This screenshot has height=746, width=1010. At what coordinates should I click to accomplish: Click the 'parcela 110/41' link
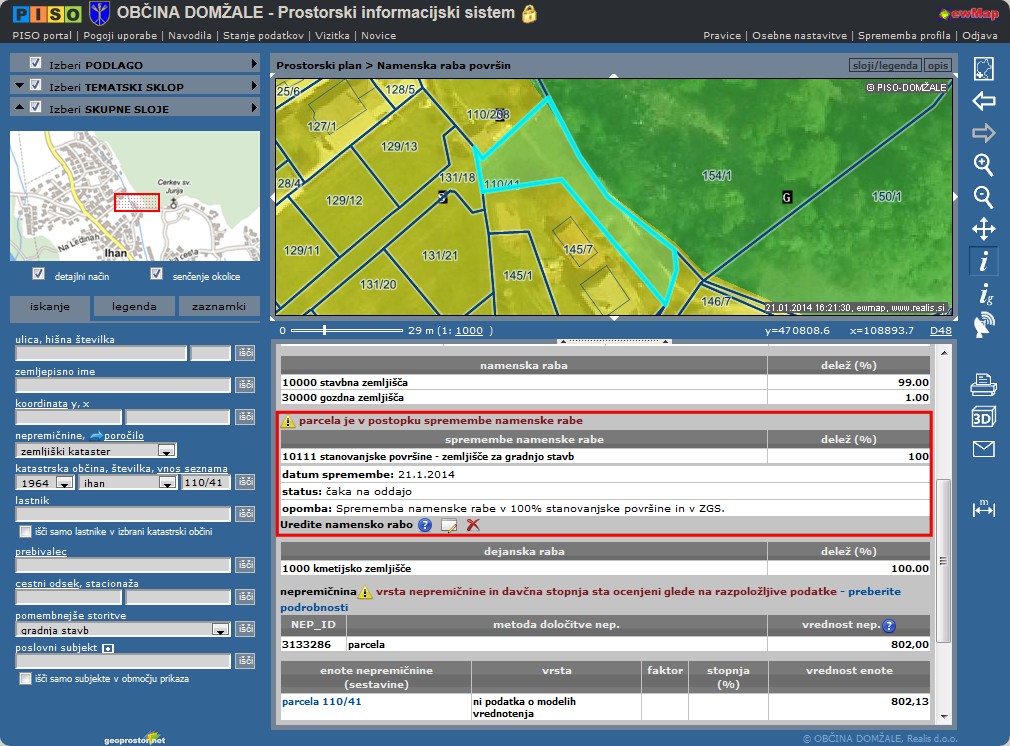(321, 702)
